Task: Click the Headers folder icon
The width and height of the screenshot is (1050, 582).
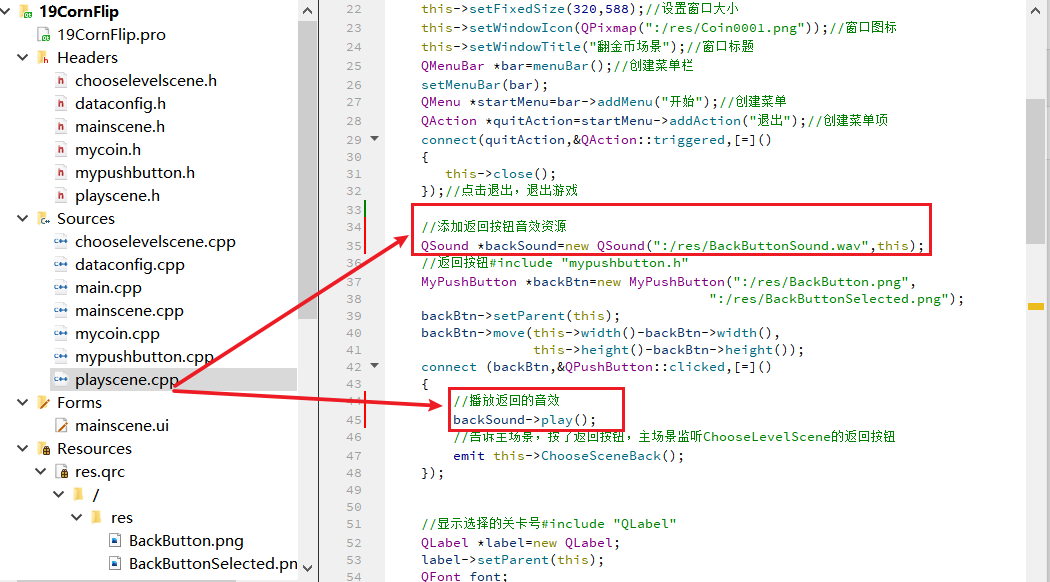Action: (44, 58)
